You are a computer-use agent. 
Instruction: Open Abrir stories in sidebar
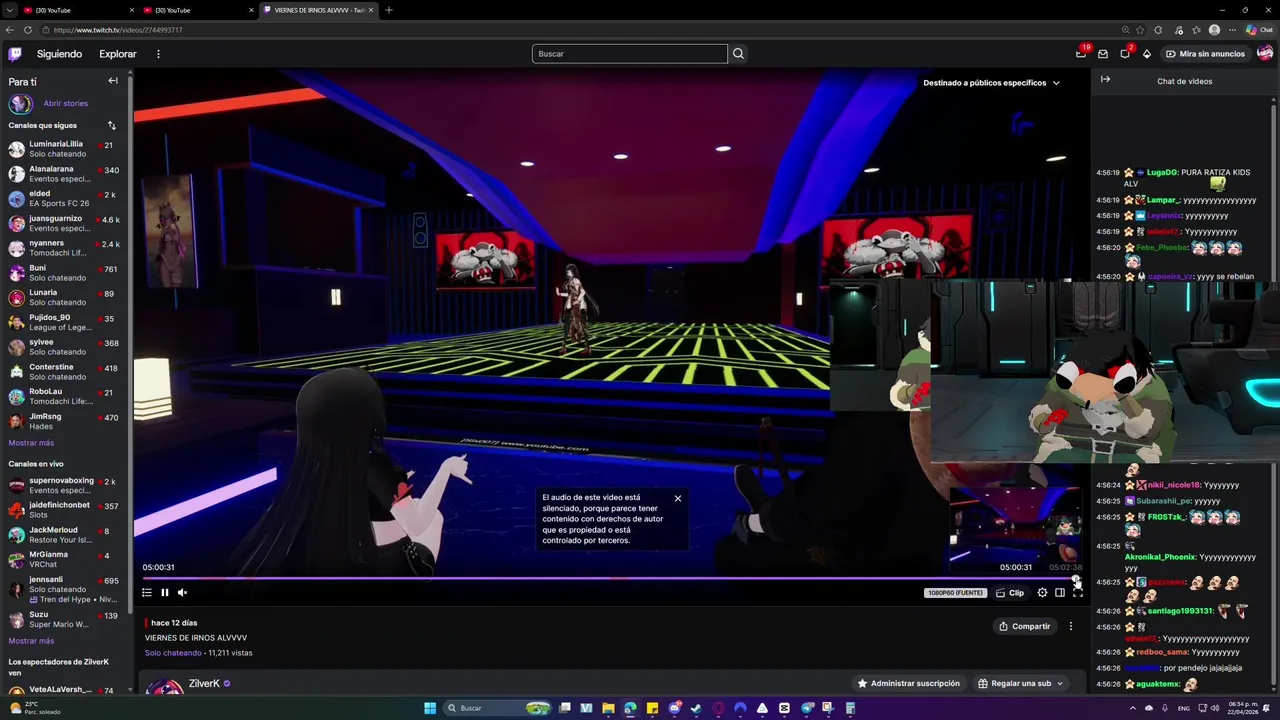click(x=65, y=103)
